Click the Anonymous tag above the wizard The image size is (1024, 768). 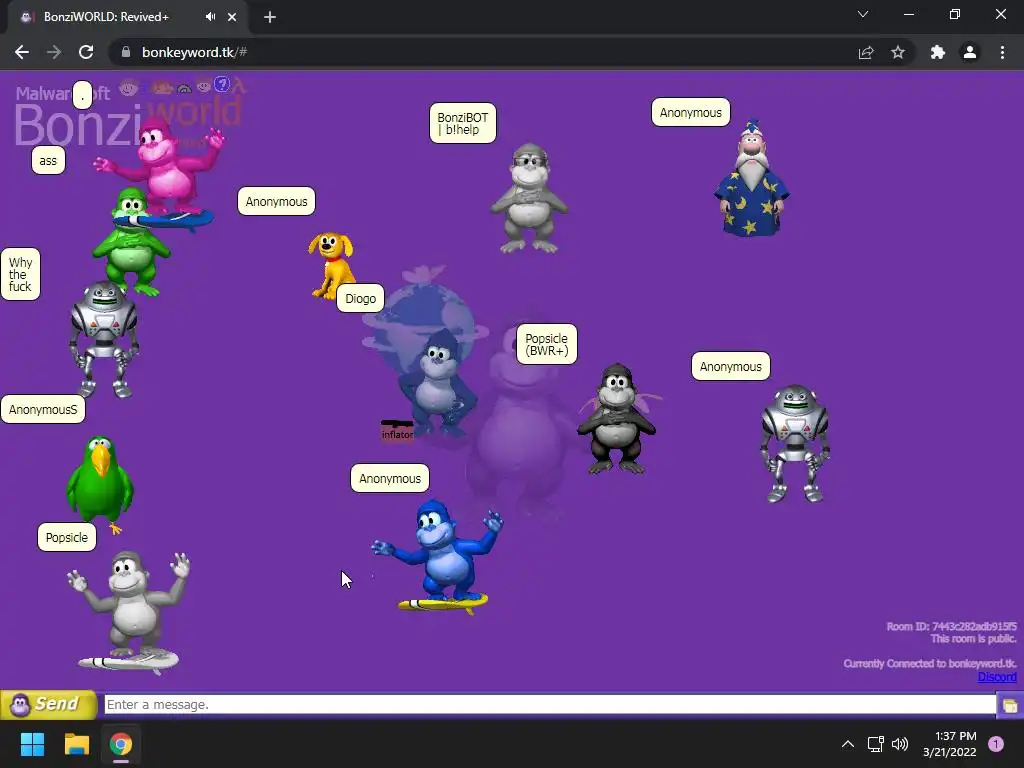(x=690, y=112)
